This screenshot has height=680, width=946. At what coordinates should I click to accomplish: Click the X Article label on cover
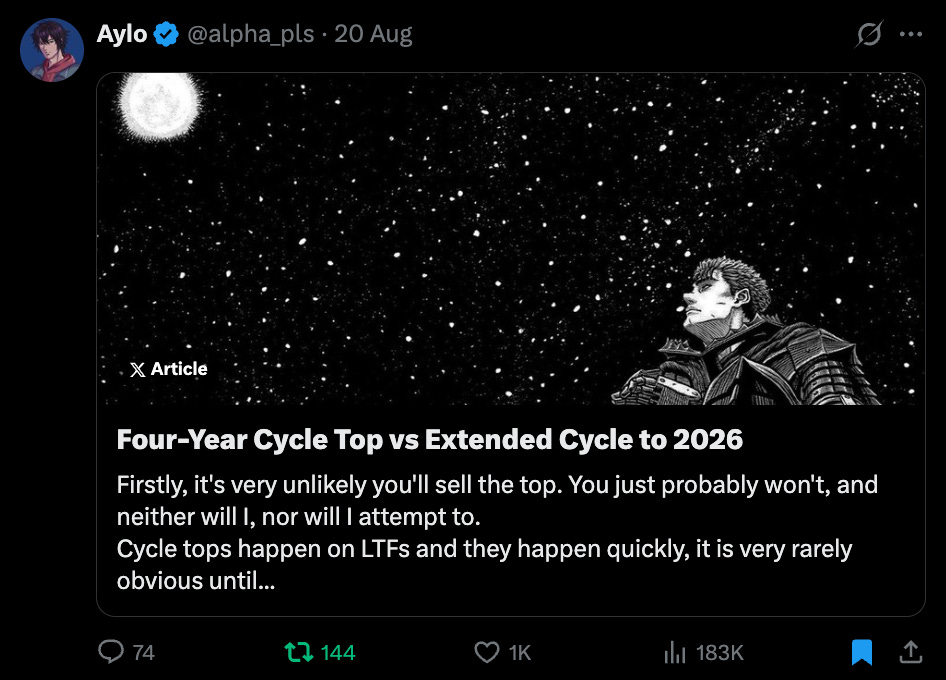[x=169, y=369]
